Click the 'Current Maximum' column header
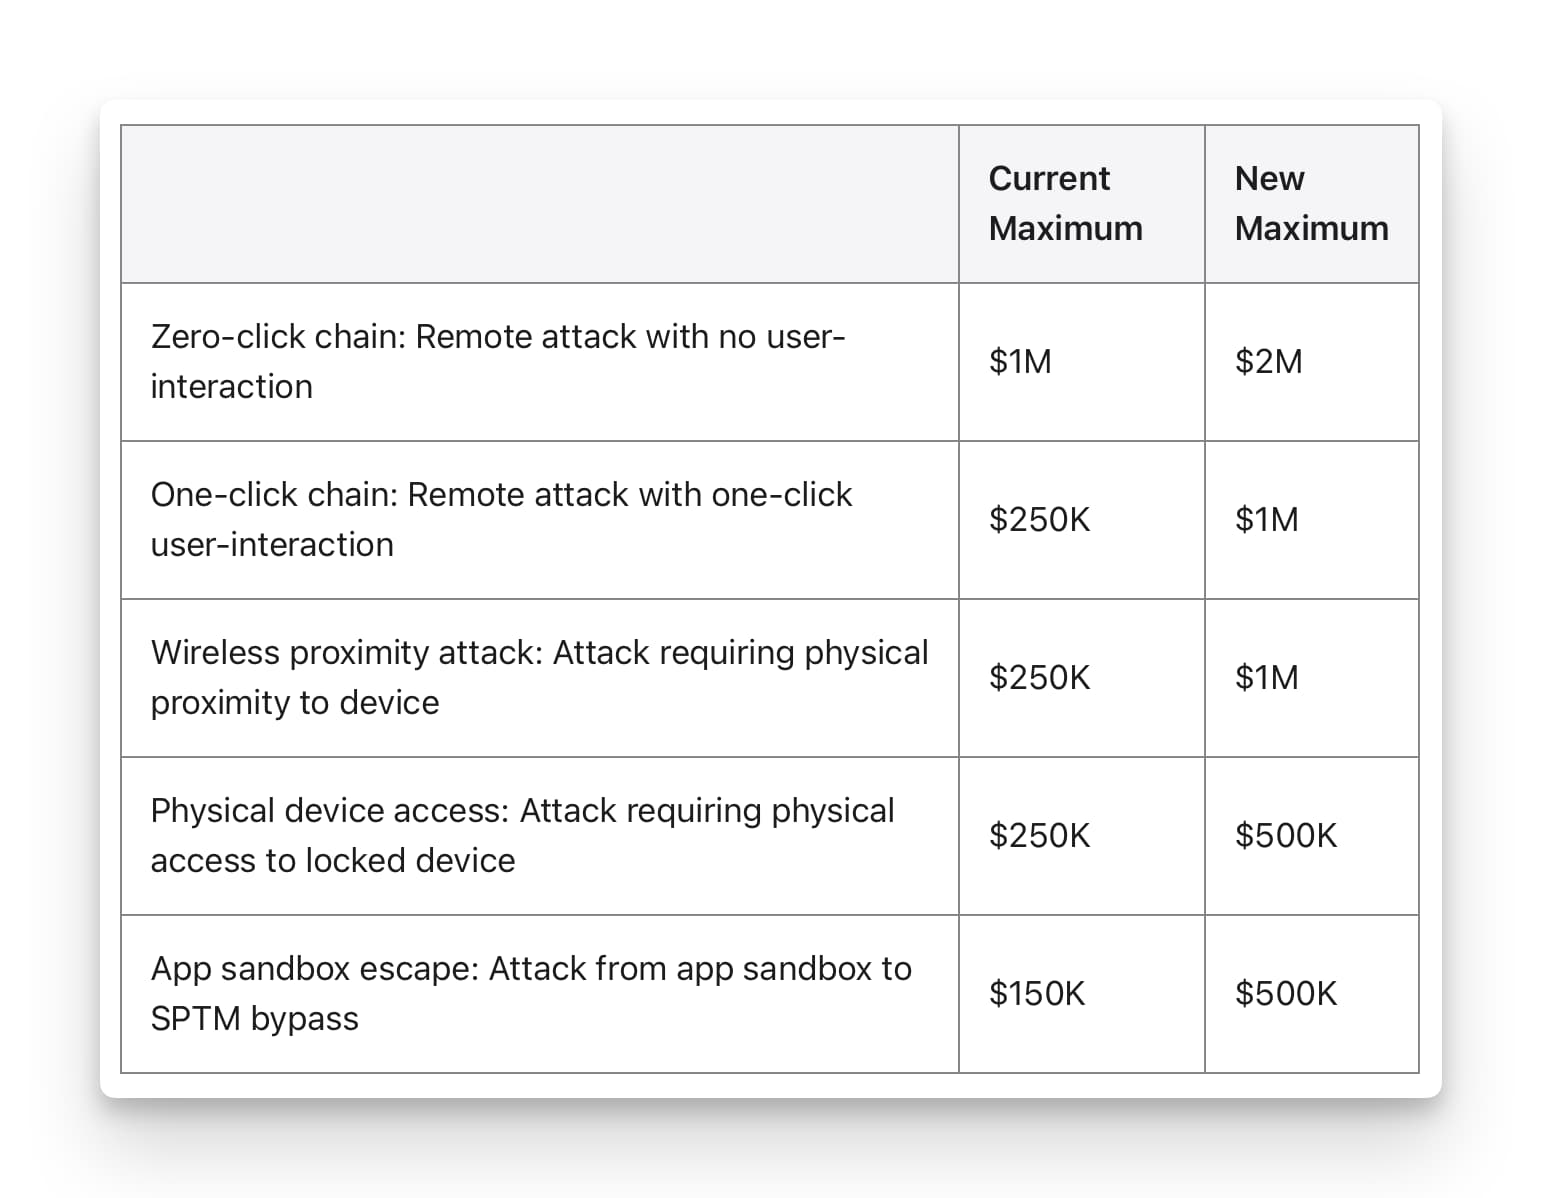The height and width of the screenshot is (1198, 1542). (1065, 203)
